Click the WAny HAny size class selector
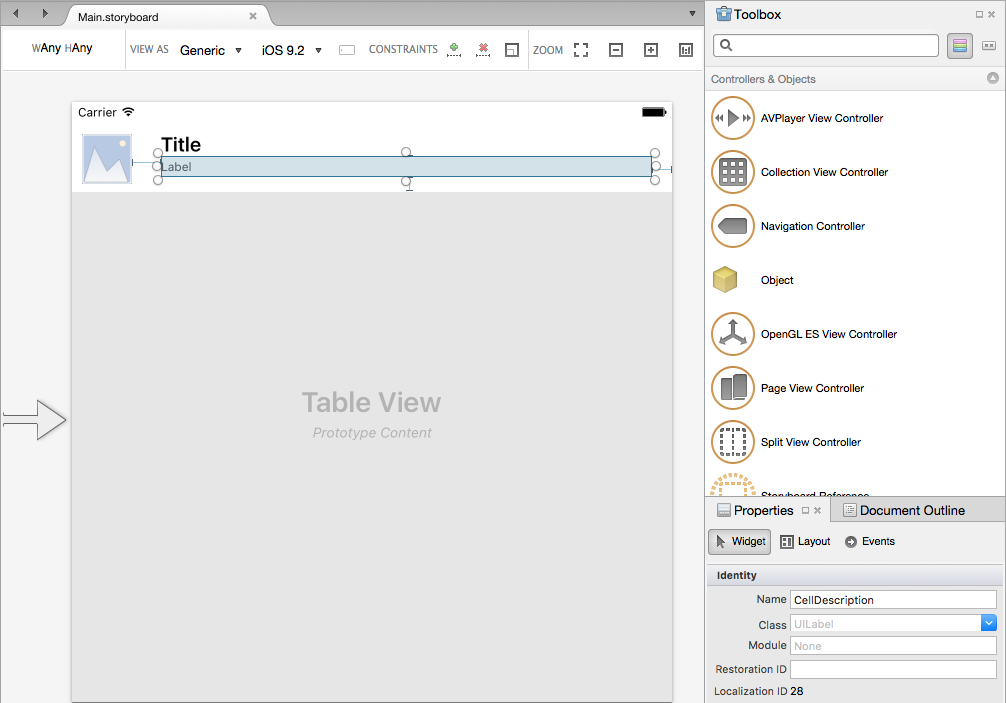 [x=62, y=48]
